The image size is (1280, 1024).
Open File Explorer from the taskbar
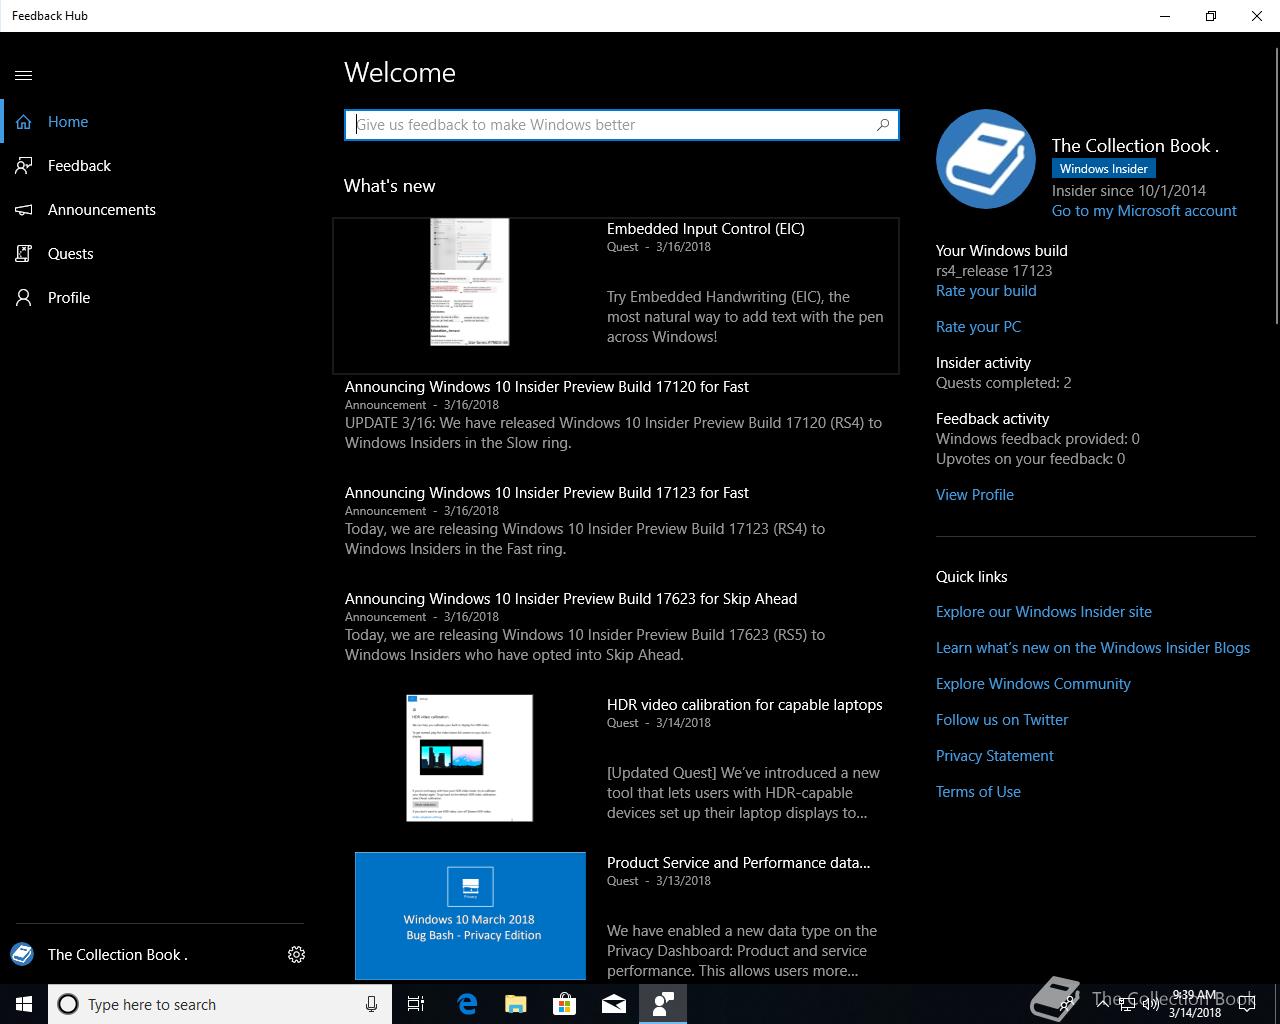coord(515,1004)
